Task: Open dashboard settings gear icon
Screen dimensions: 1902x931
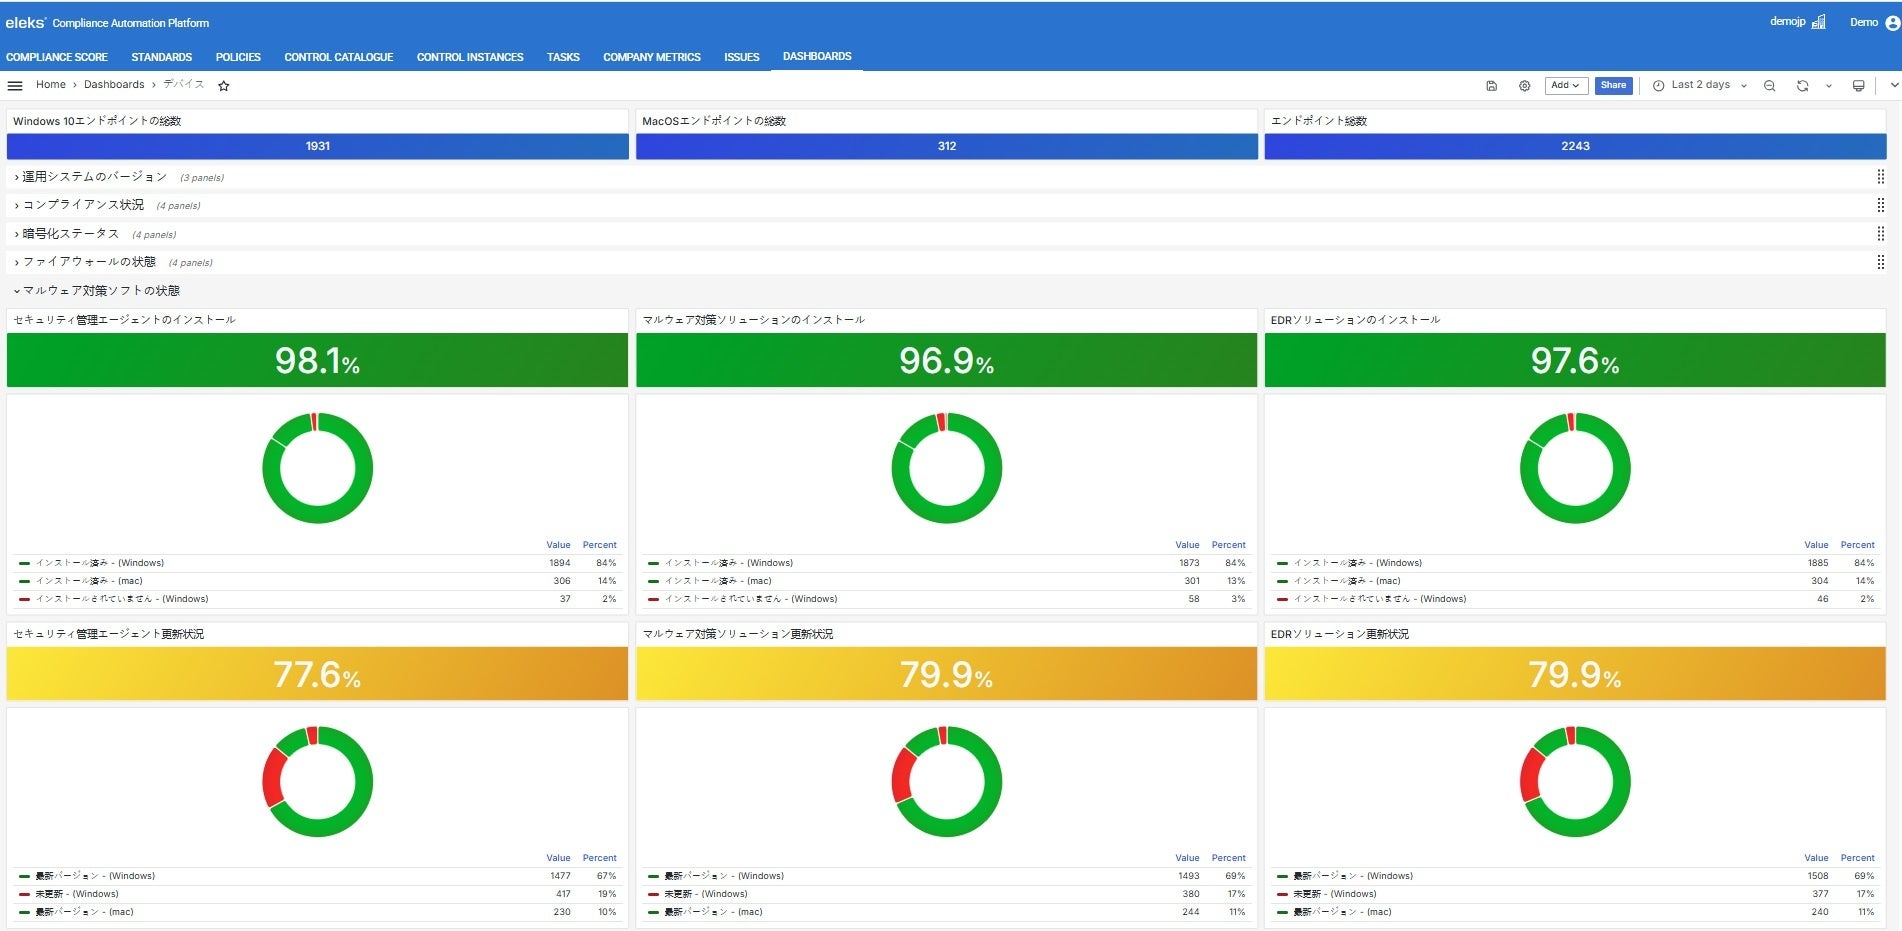Action: [x=1524, y=86]
